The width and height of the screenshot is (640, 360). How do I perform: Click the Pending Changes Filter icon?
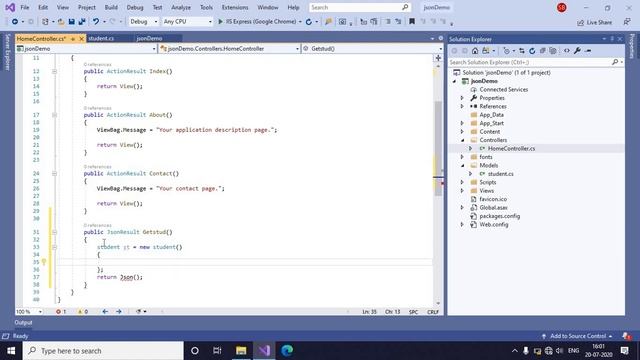click(507, 51)
